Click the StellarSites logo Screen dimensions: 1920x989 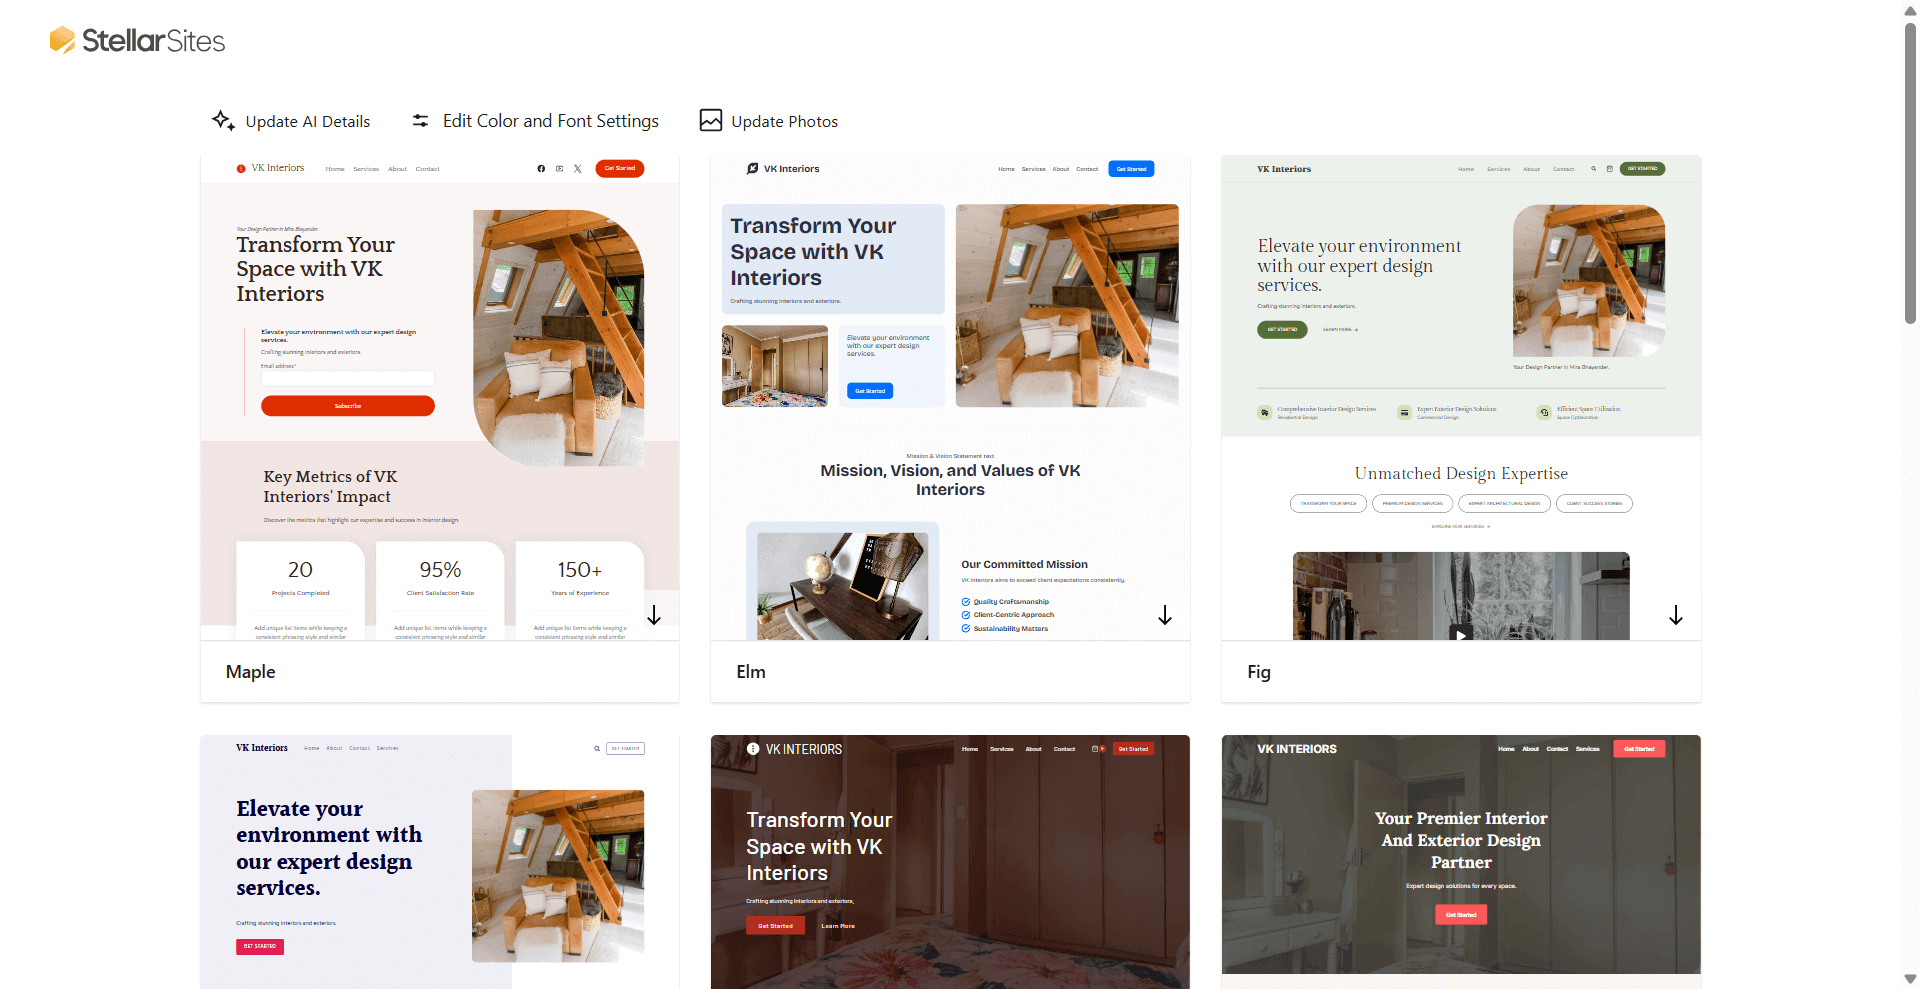point(137,40)
